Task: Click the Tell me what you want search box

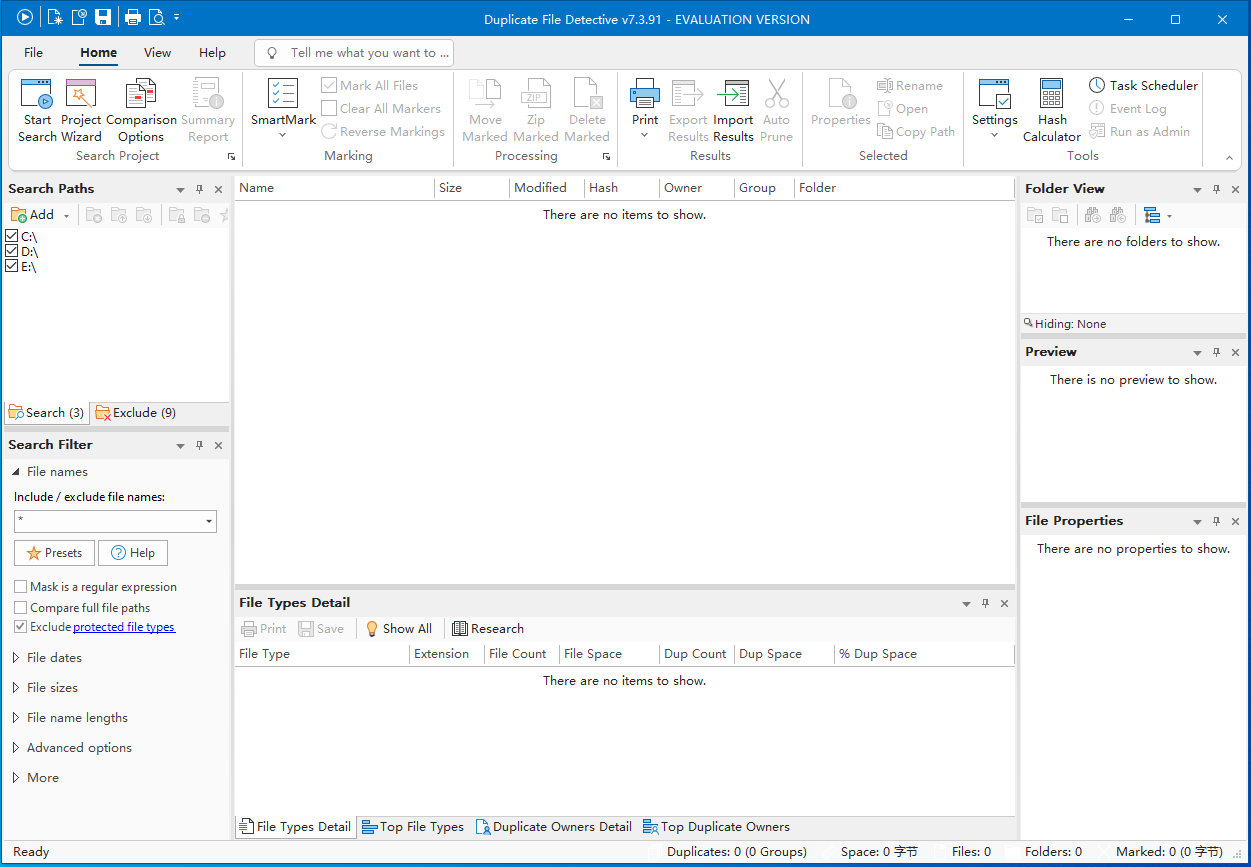Action: tap(354, 53)
